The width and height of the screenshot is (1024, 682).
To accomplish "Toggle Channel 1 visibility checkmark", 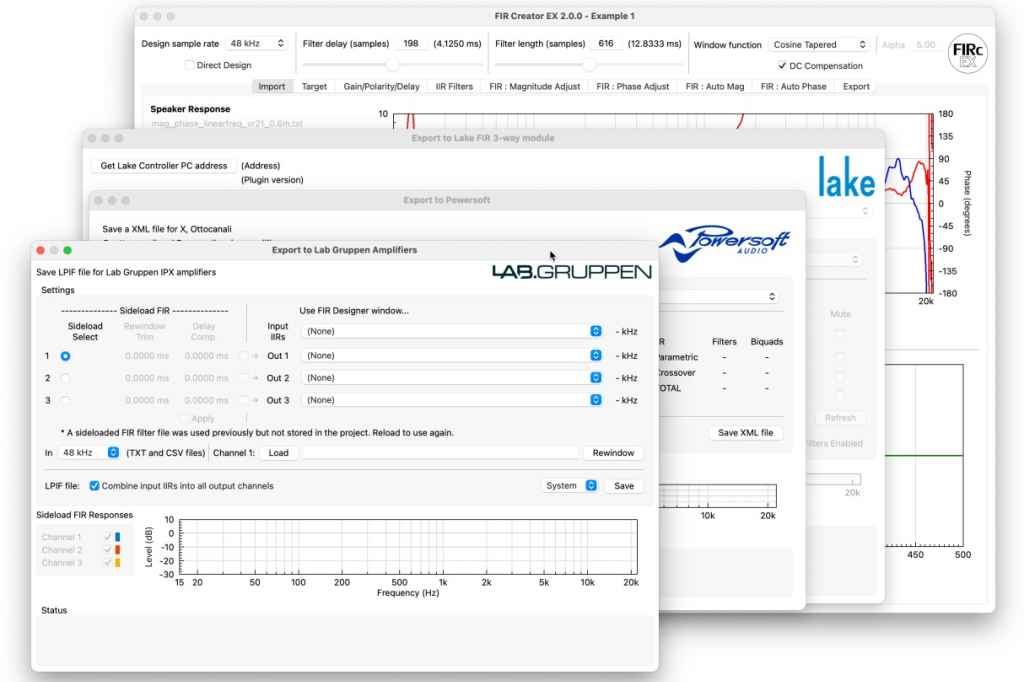I will (108, 537).
